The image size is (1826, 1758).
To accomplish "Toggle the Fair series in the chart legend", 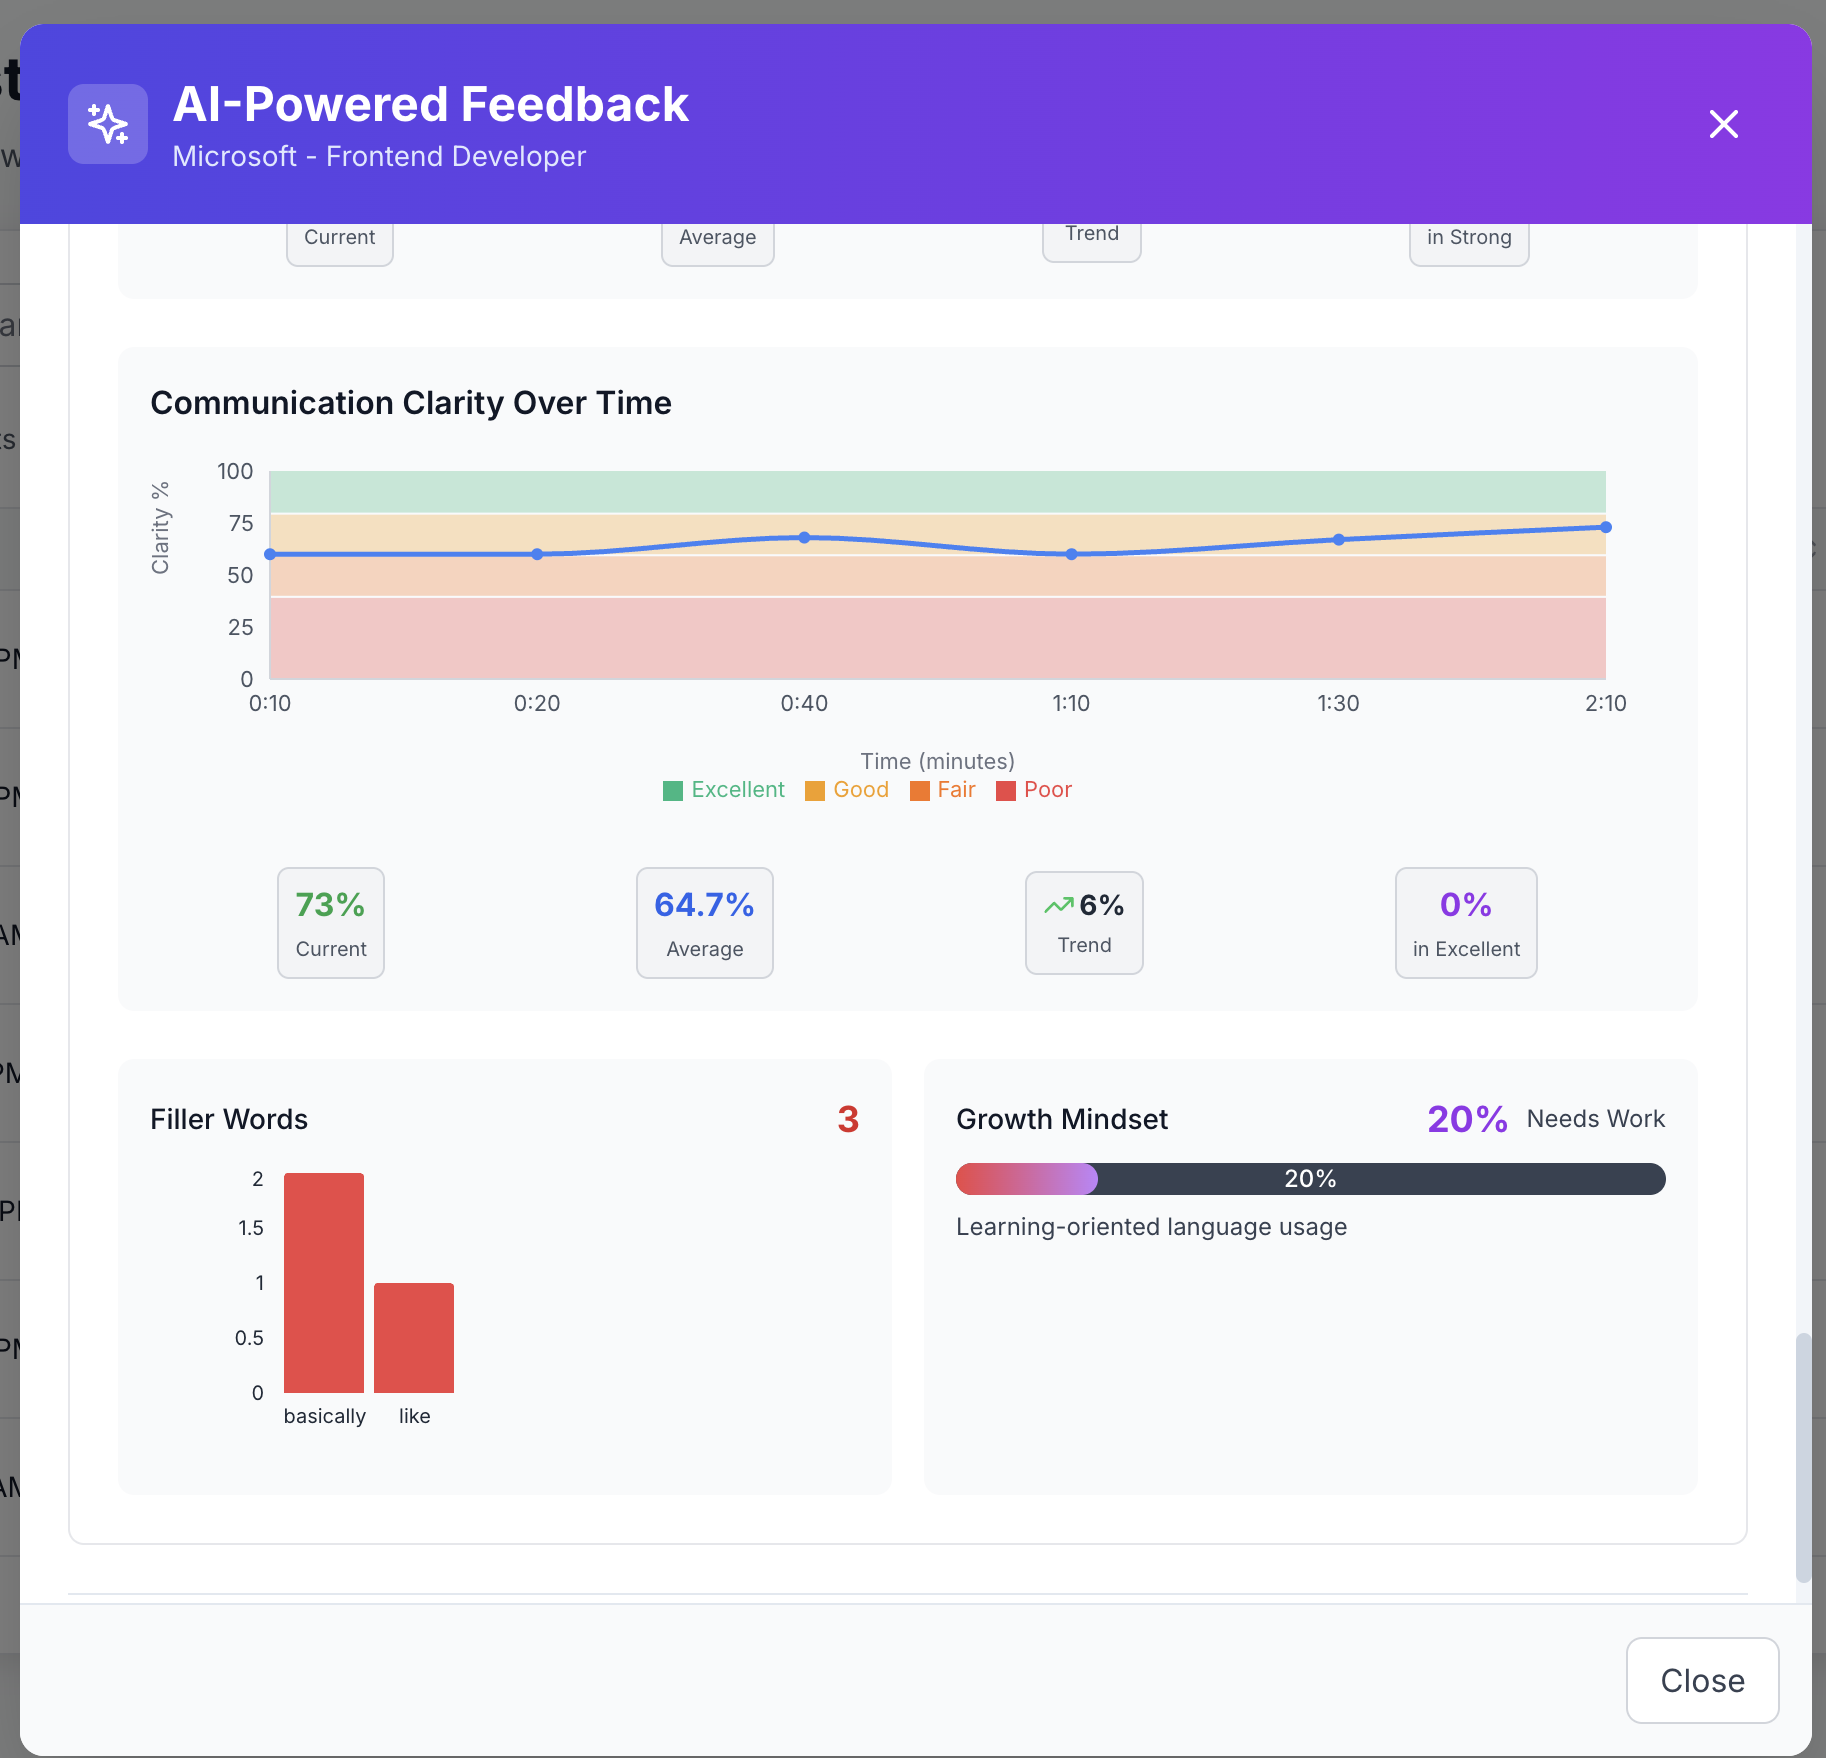I will 942,790.
